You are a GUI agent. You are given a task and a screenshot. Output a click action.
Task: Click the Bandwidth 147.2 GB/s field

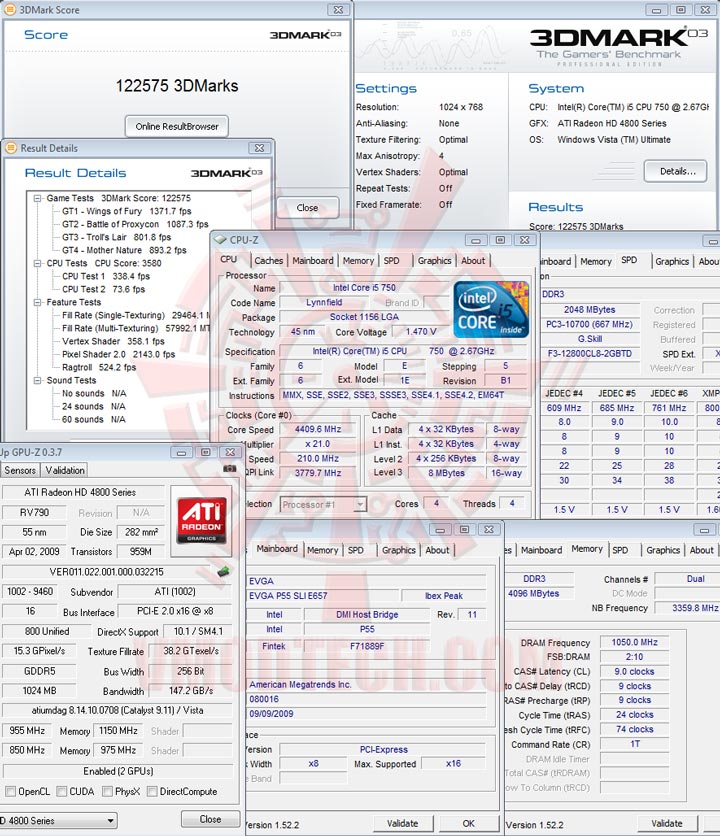tap(190, 691)
